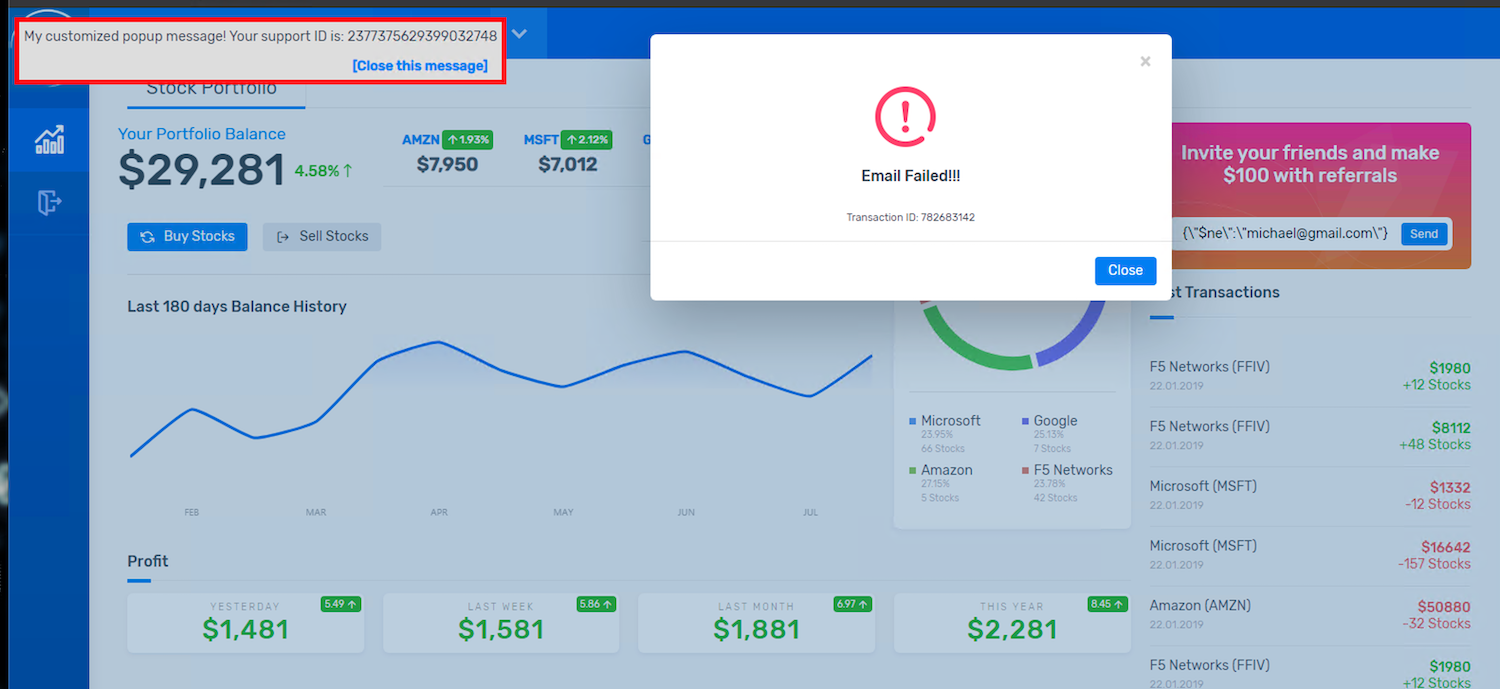Click the blue Close button in modal
The height and width of the screenshot is (689, 1500).
click(x=1125, y=270)
